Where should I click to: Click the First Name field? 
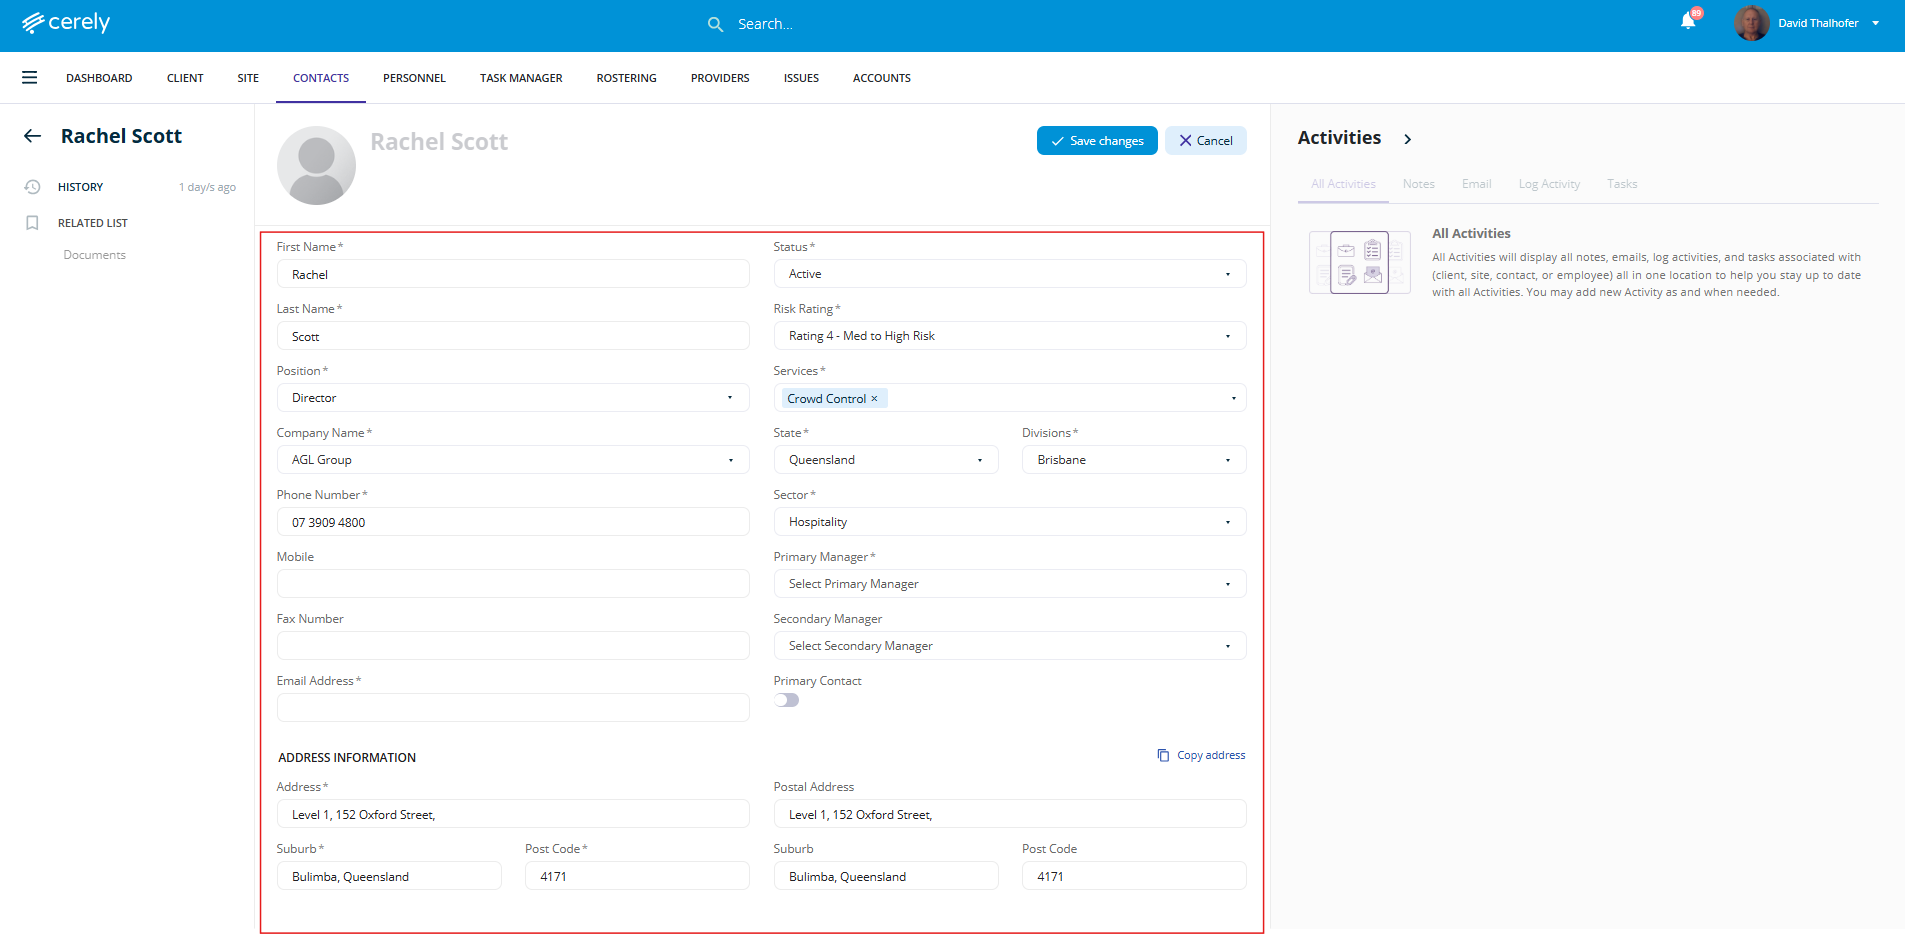click(x=513, y=274)
